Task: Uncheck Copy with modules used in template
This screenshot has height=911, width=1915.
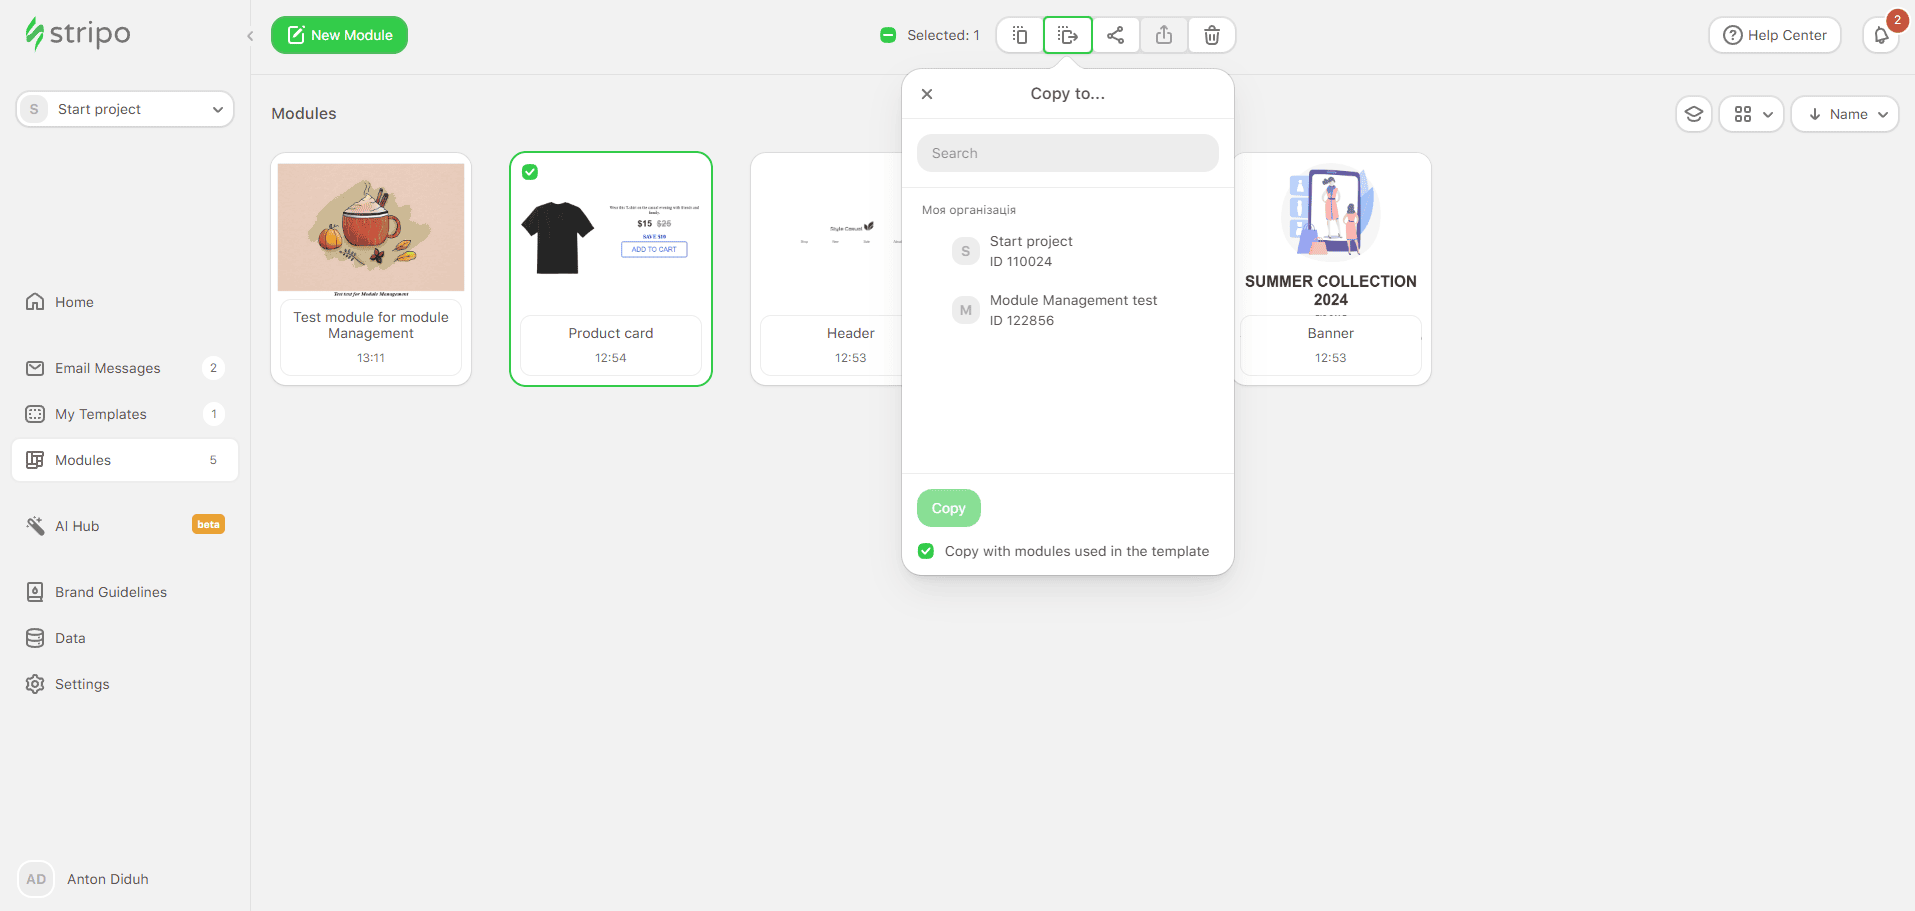Action: tap(926, 551)
